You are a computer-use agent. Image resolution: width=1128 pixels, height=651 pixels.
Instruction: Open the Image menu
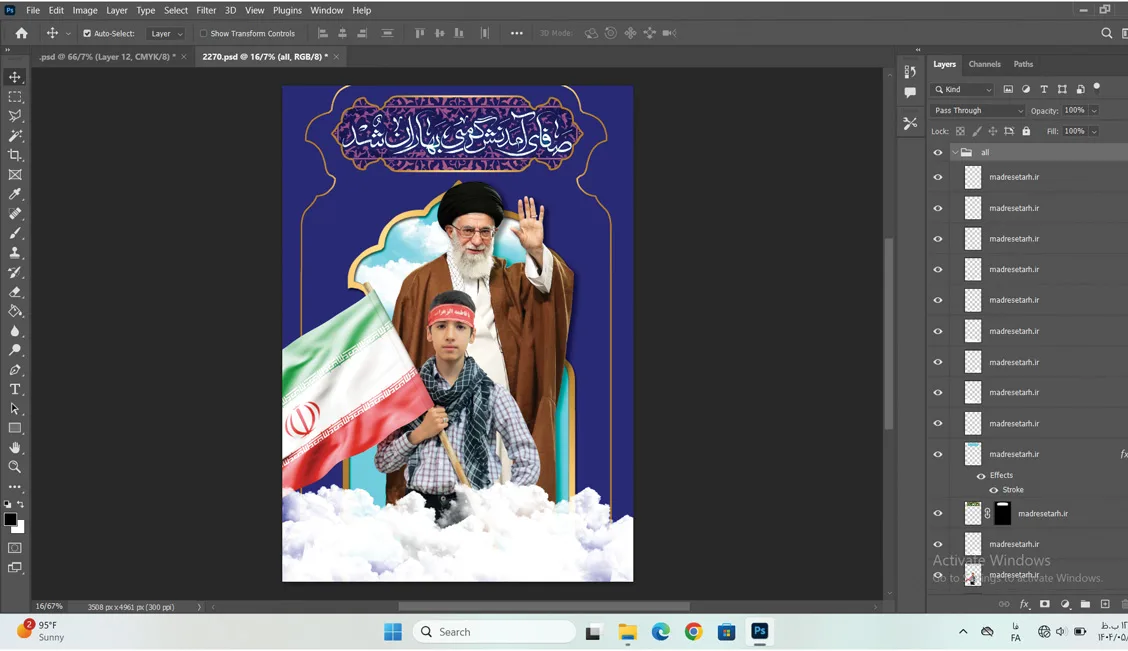pyautogui.click(x=85, y=10)
